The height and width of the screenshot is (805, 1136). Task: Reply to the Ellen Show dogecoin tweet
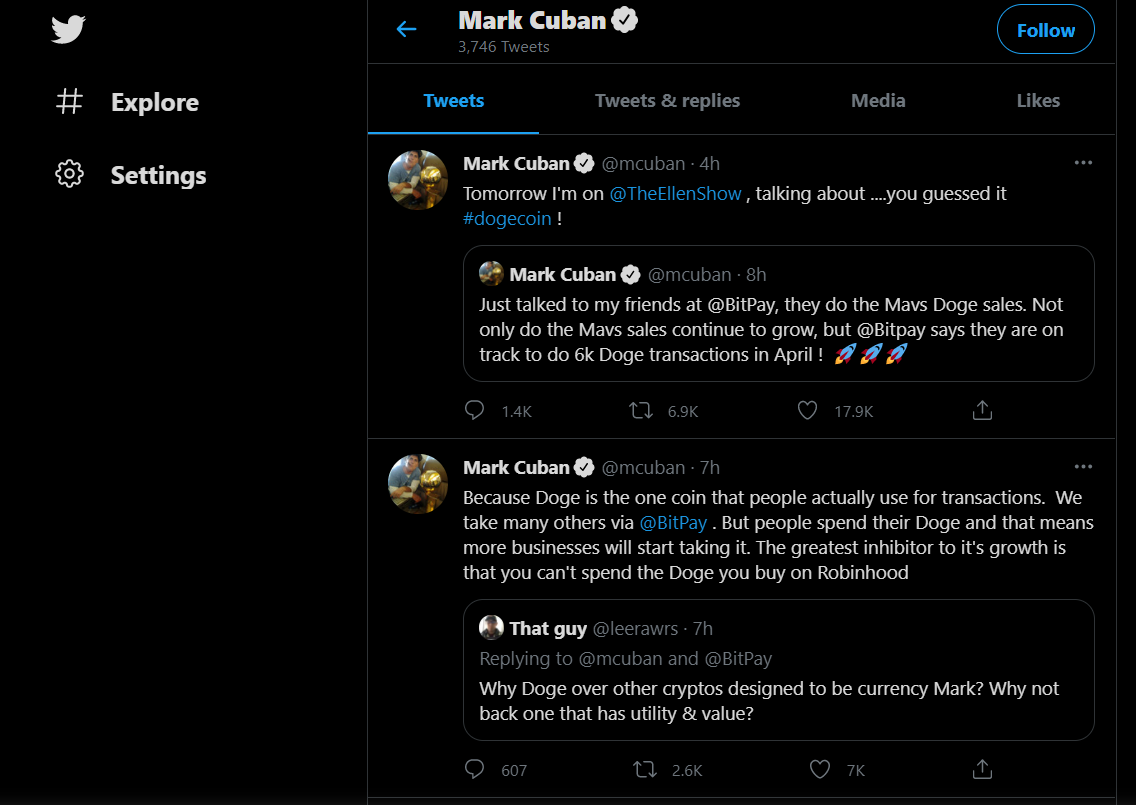coord(475,410)
